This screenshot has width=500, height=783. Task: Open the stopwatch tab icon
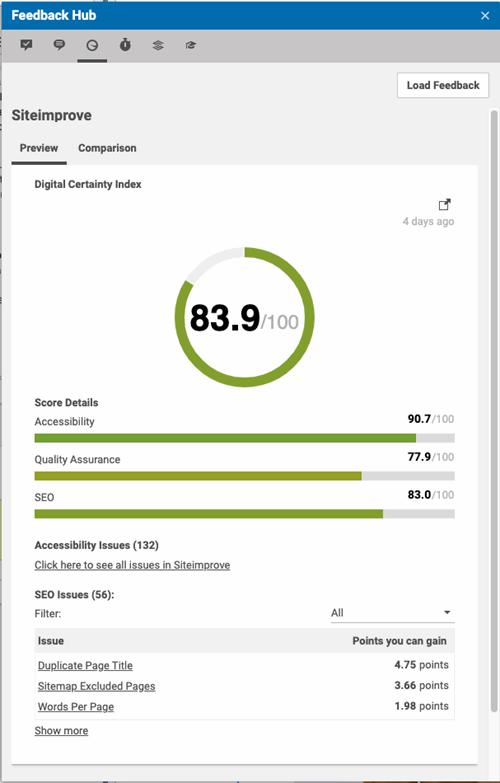point(125,45)
